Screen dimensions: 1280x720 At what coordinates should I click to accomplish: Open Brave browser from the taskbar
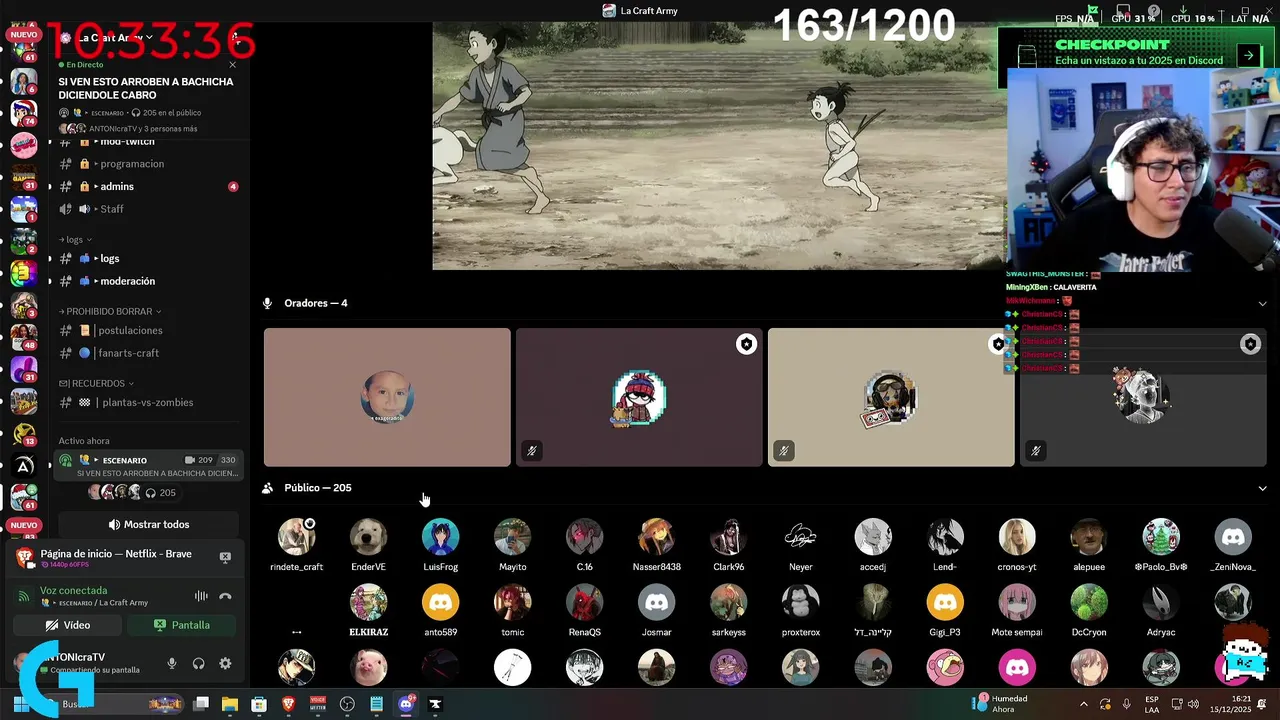tap(288, 704)
